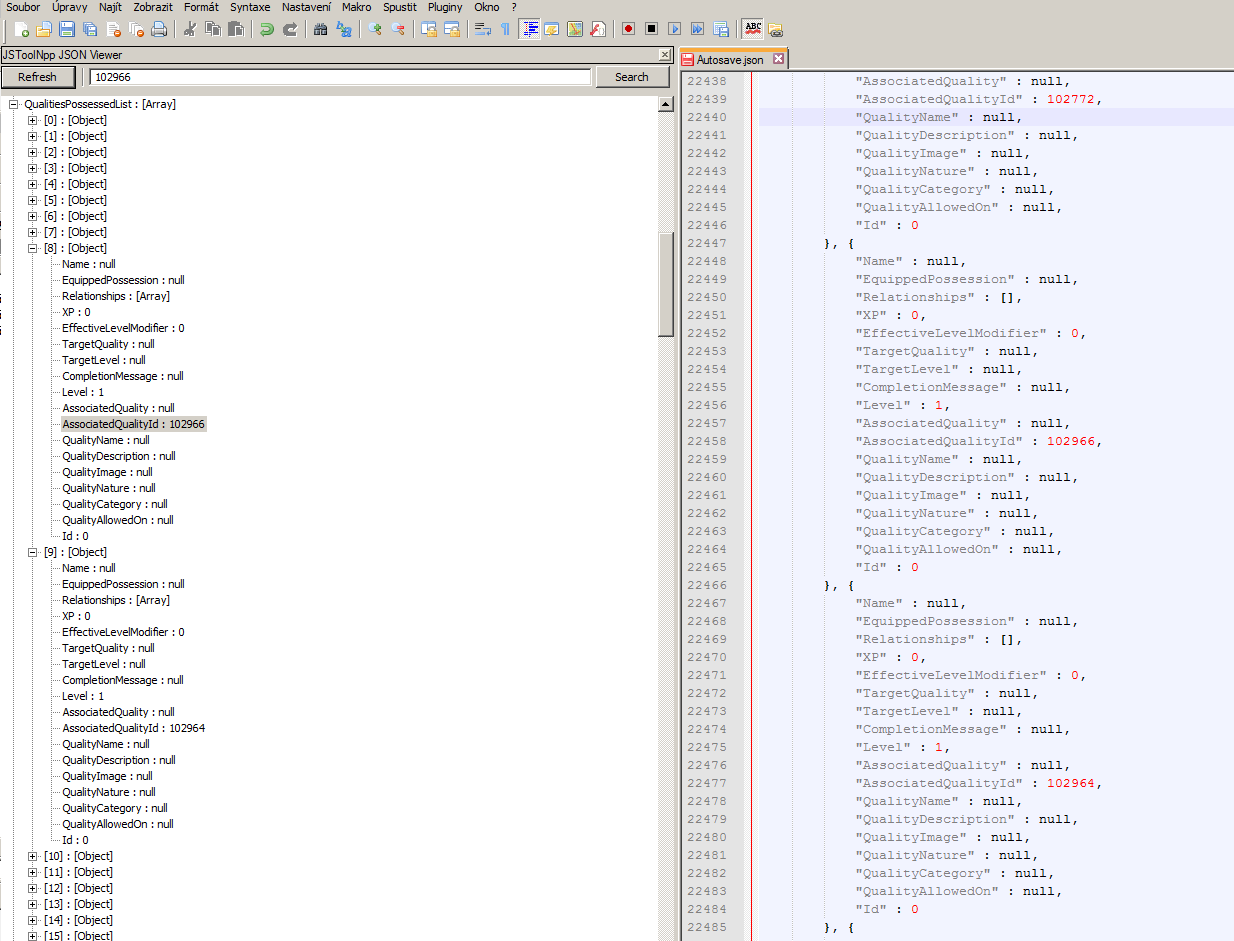Close the Autosave.json tab

778,60
